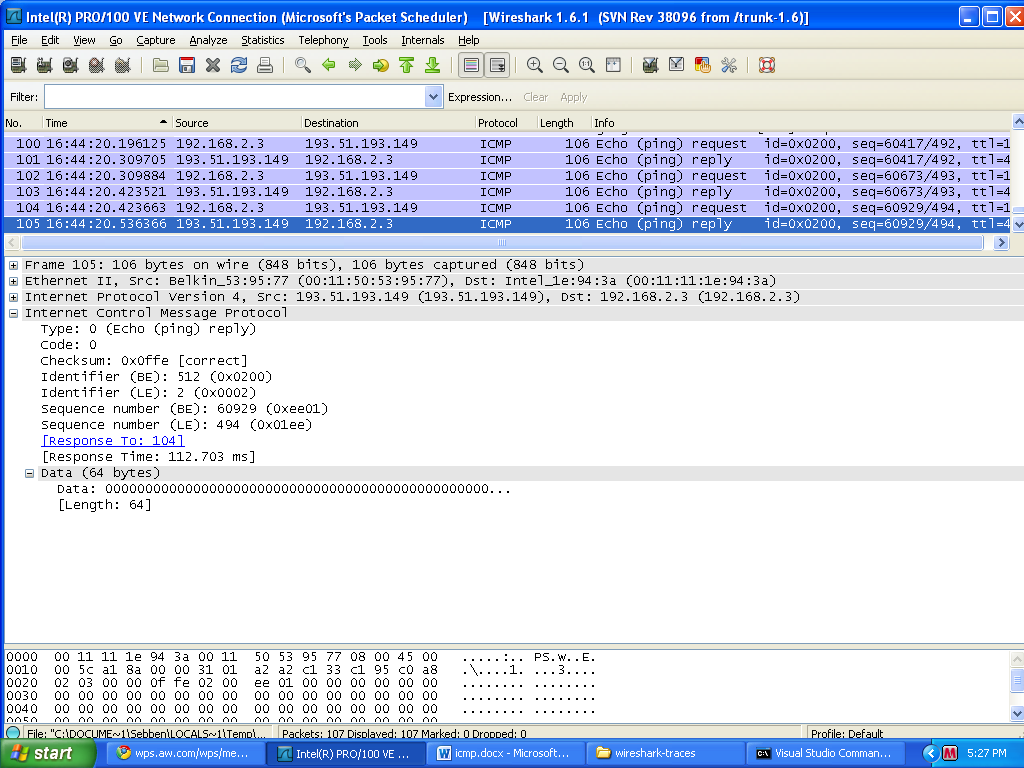Viewport: 1024px width, 768px height.
Task: Switch to icmp.docx Microsoft Word taskbar
Action: [x=507, y=754]
